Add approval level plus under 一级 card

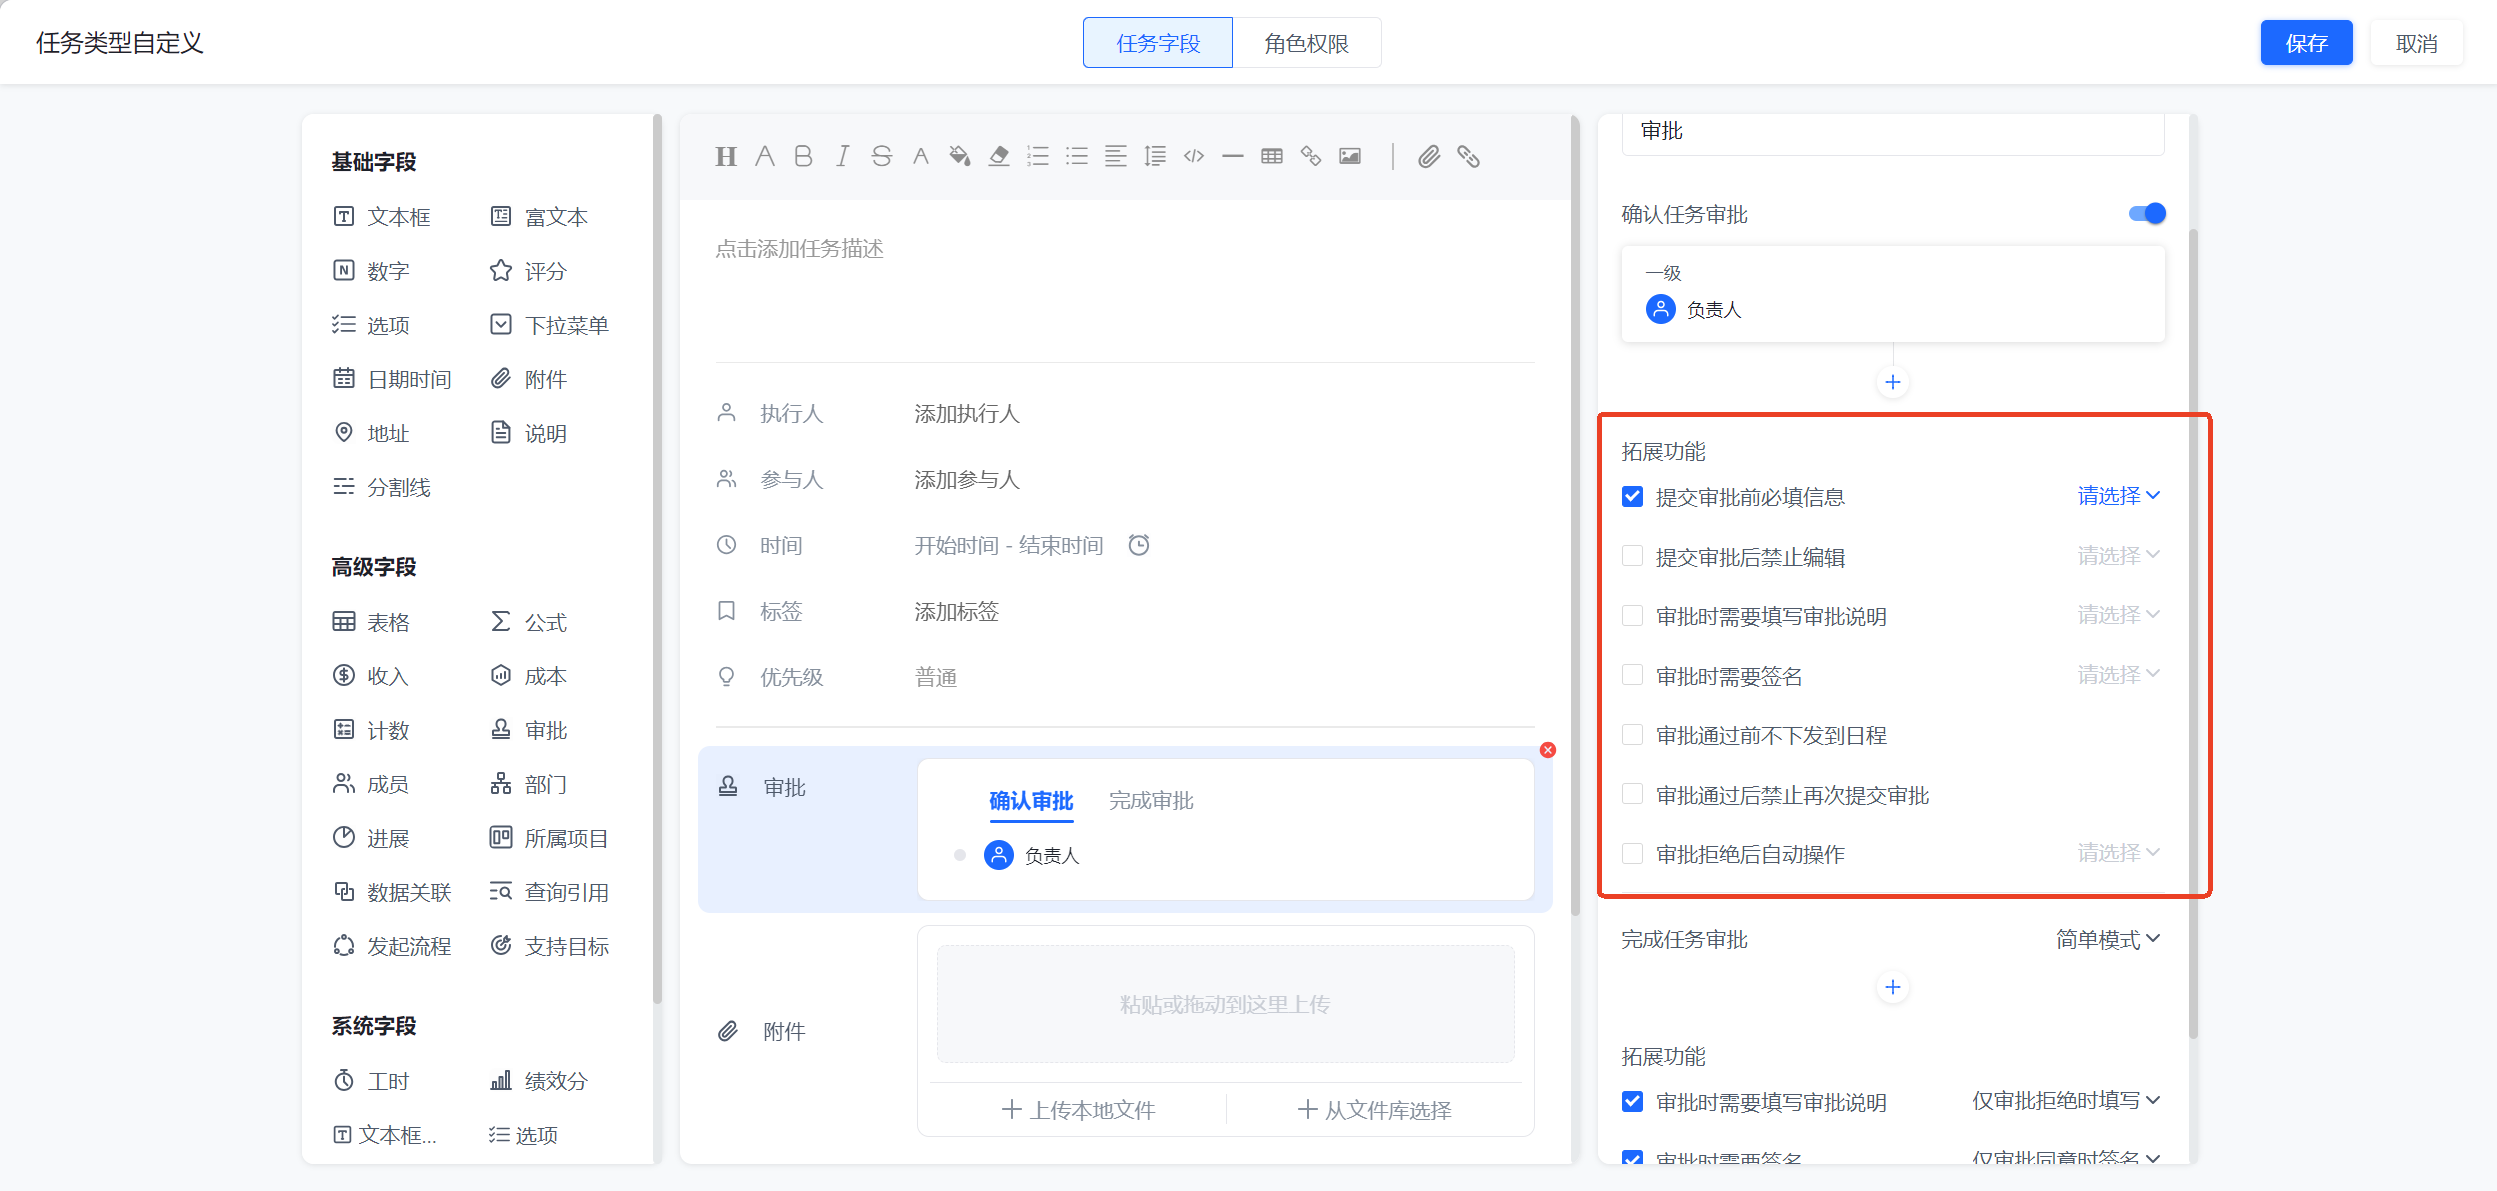click(1893, 382)
